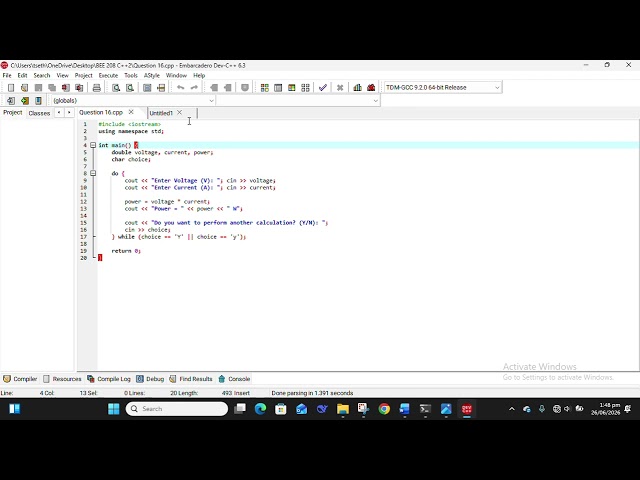The height and width of the screenshot is (480, 640).
Task: Click the Delete Profiling Information icon
Action: tap(371, 88)
